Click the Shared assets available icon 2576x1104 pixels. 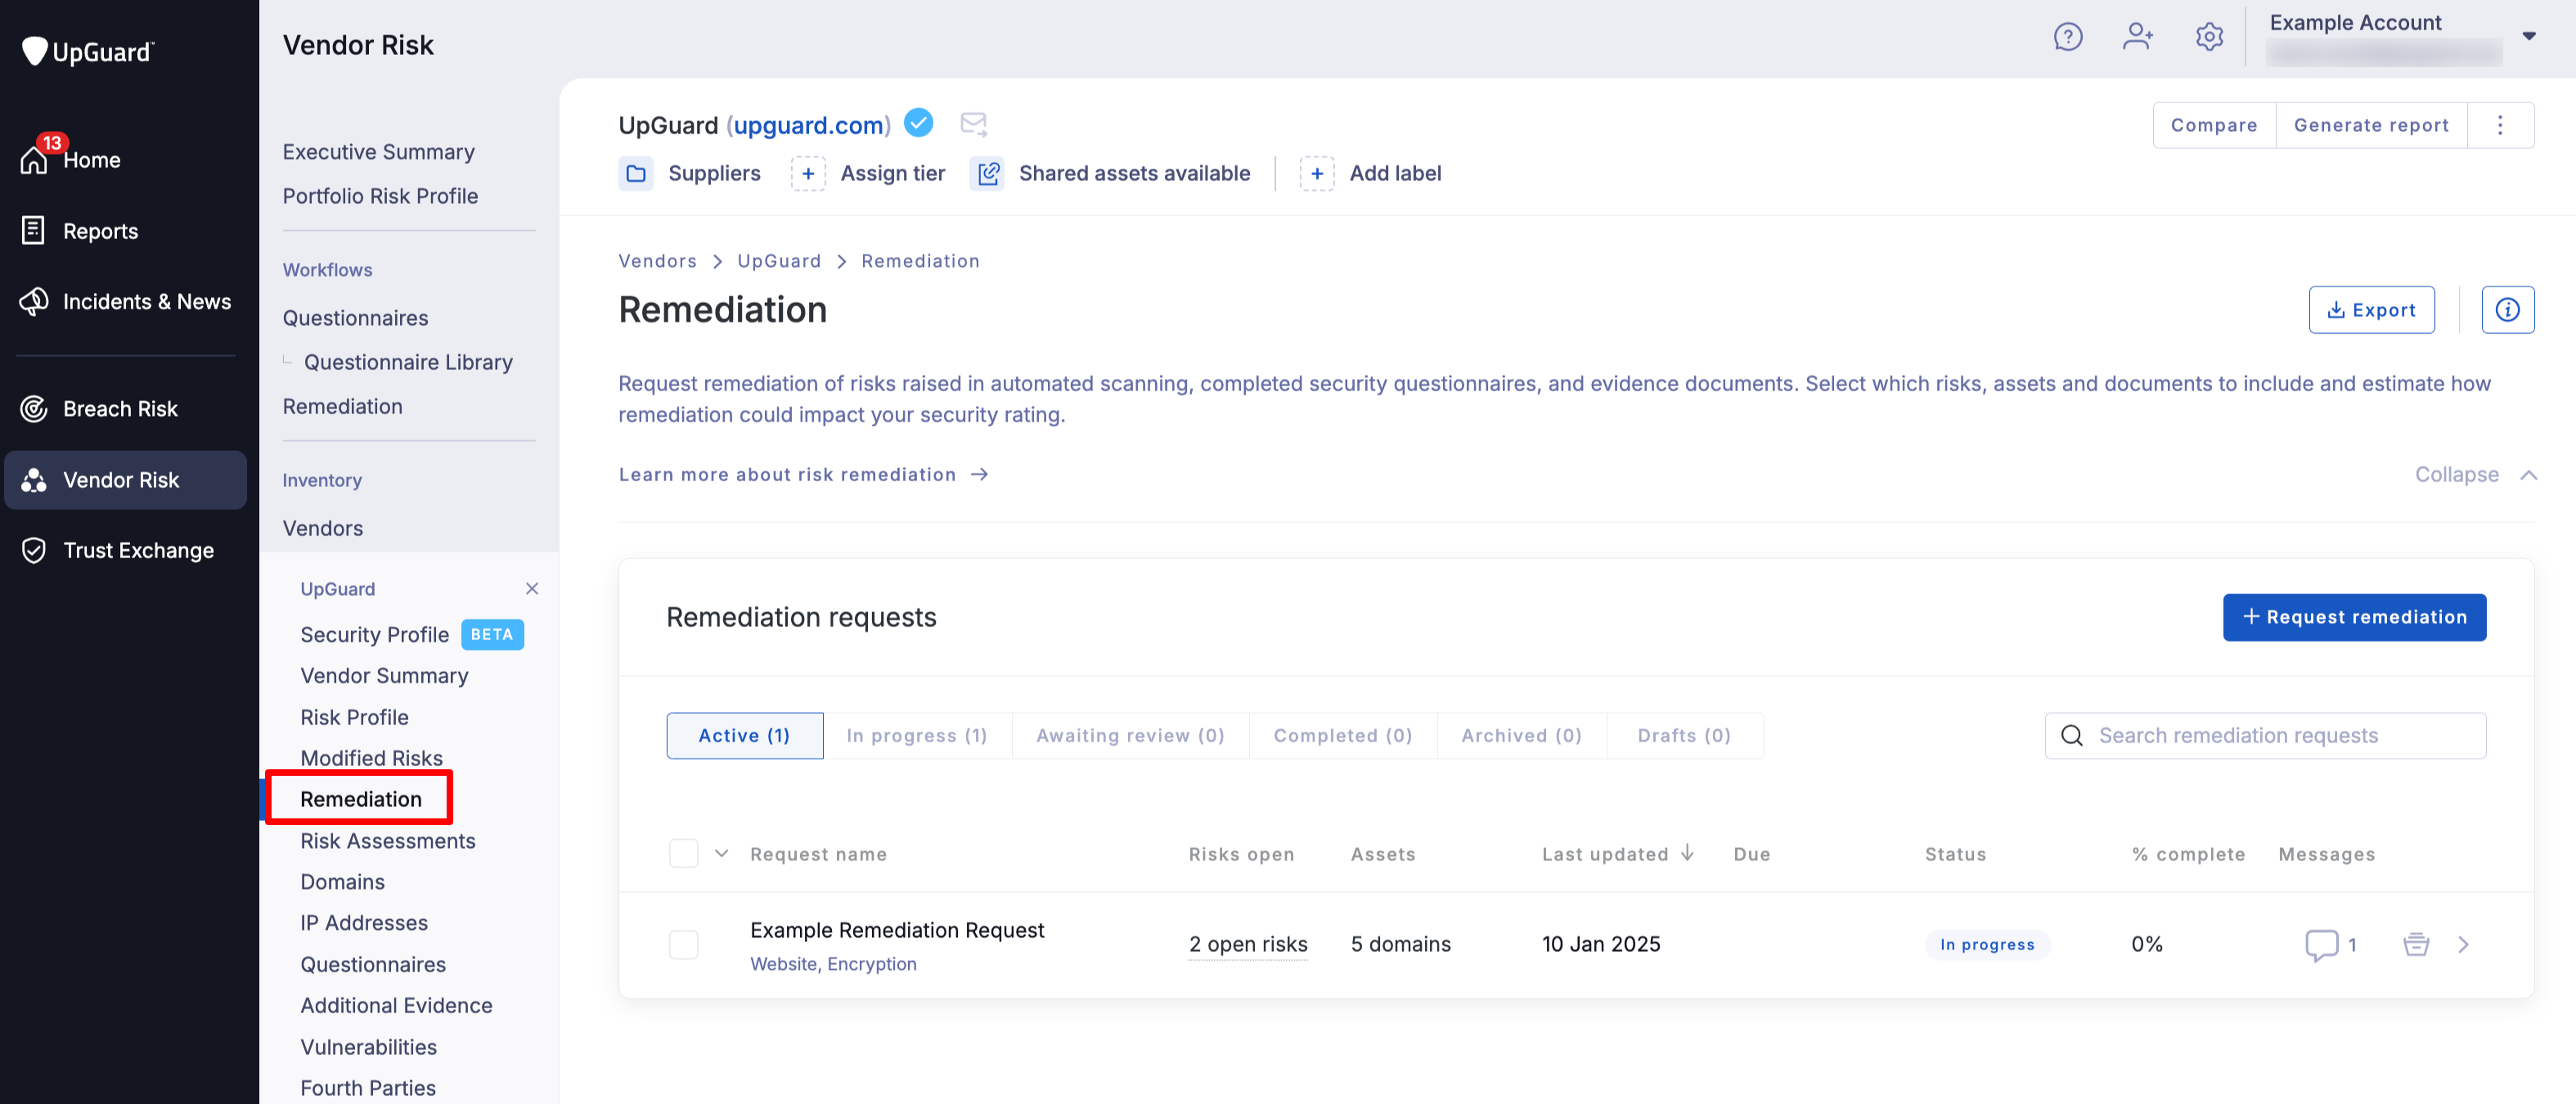tap(987, 173)
